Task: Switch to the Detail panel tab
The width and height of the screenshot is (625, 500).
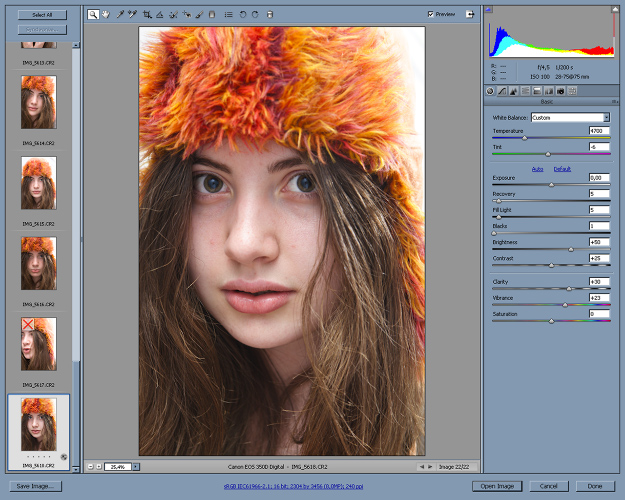Action: tap(513, 90)
